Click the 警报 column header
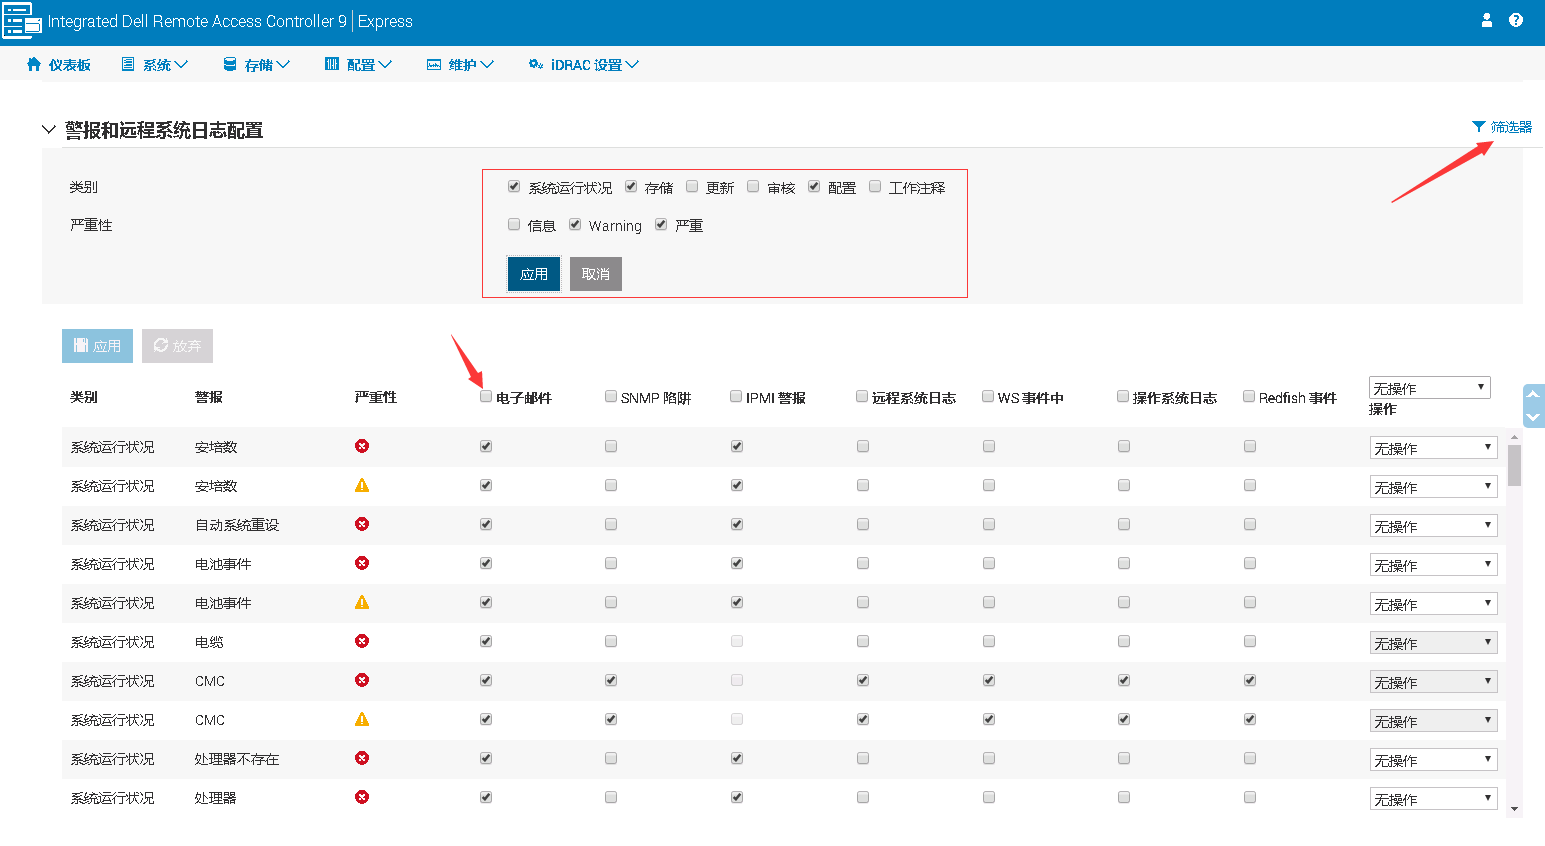 click(x=209, y=397)
